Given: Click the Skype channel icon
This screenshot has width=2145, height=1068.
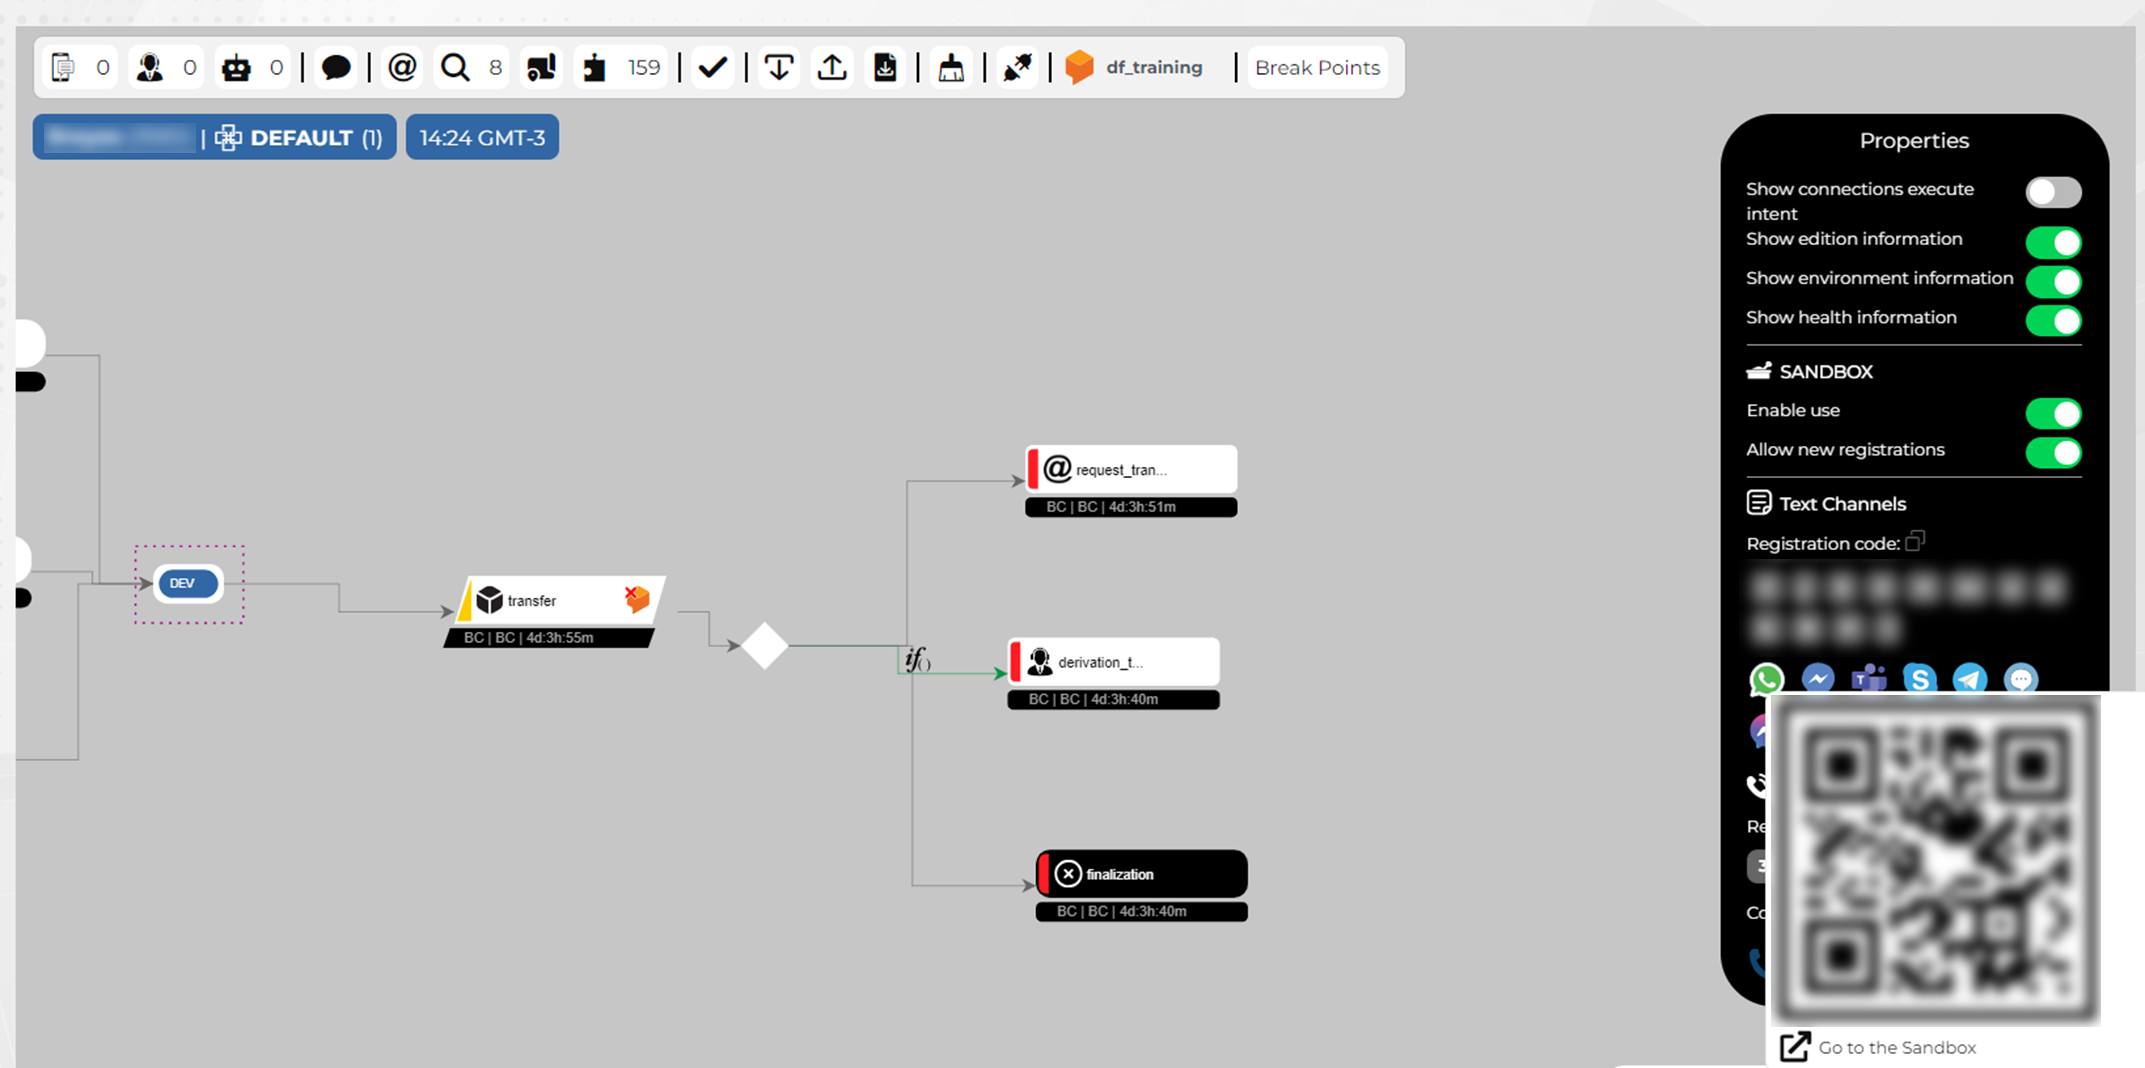Looking at the screenshot, I should (x=1920, y=679).
